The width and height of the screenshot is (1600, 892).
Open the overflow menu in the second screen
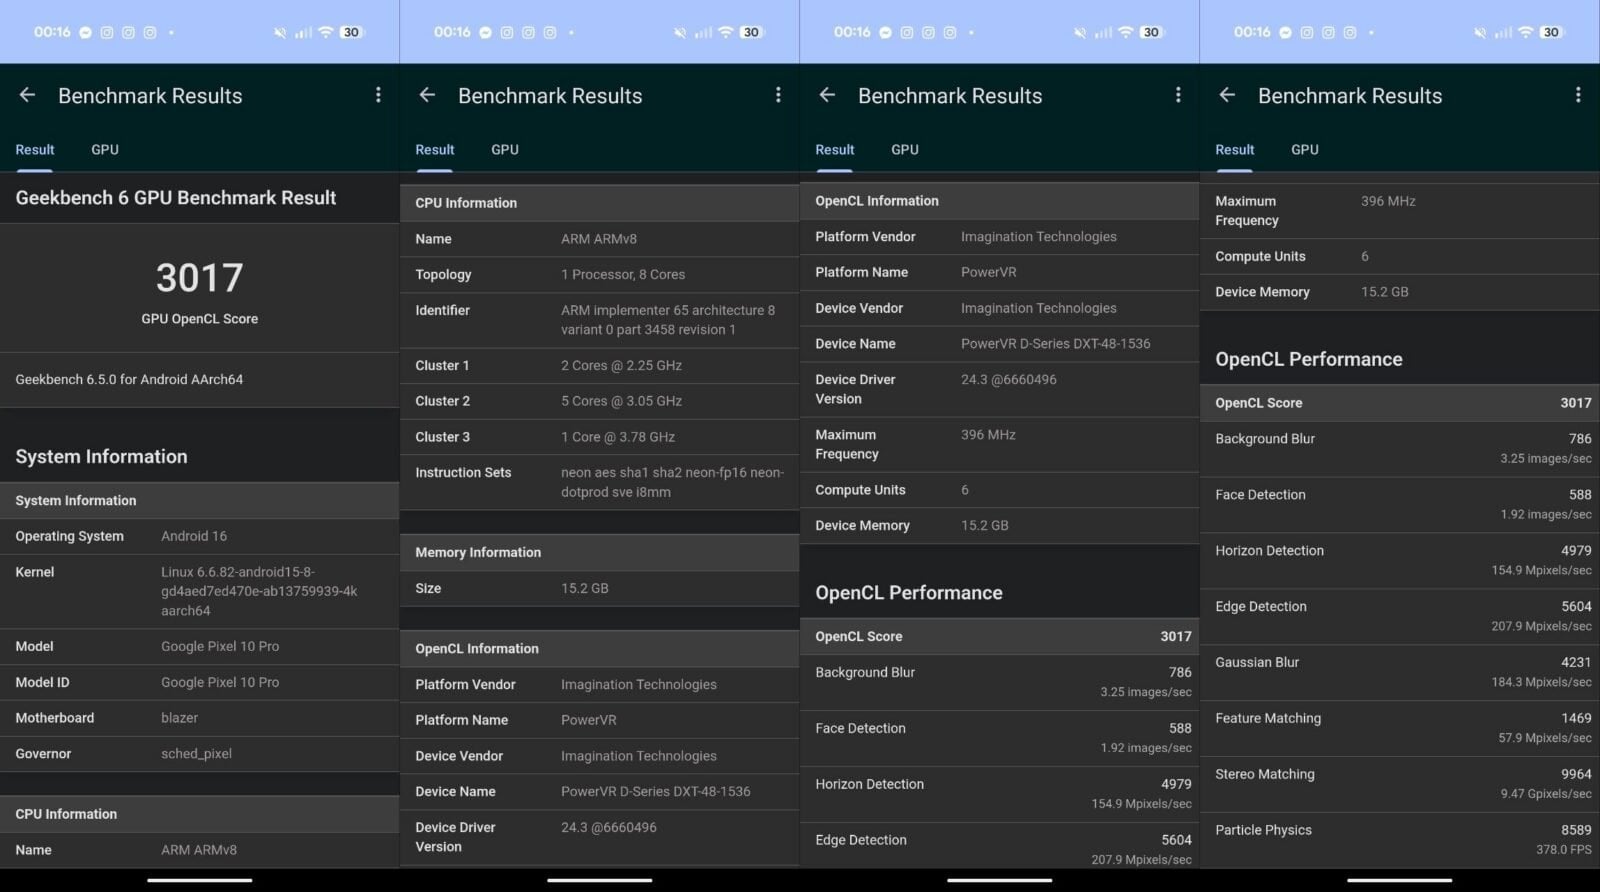pos(778,95)
